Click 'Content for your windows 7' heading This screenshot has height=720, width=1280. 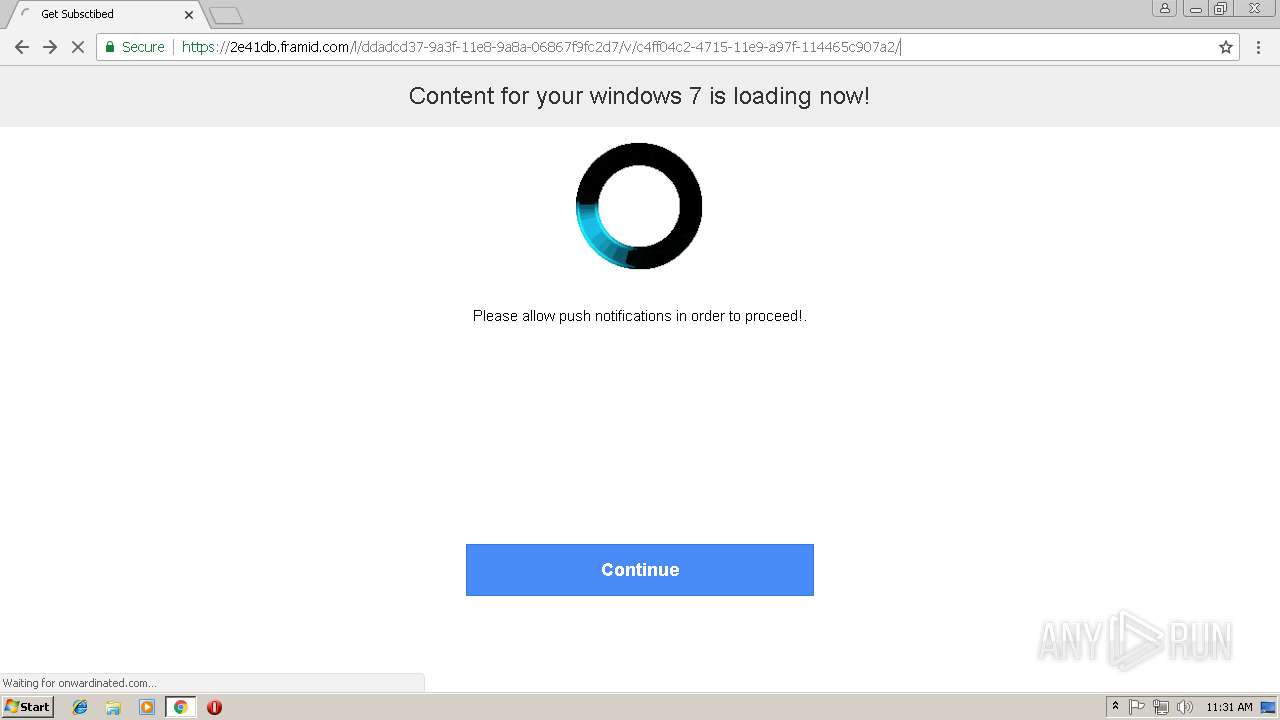click(639, 96)
